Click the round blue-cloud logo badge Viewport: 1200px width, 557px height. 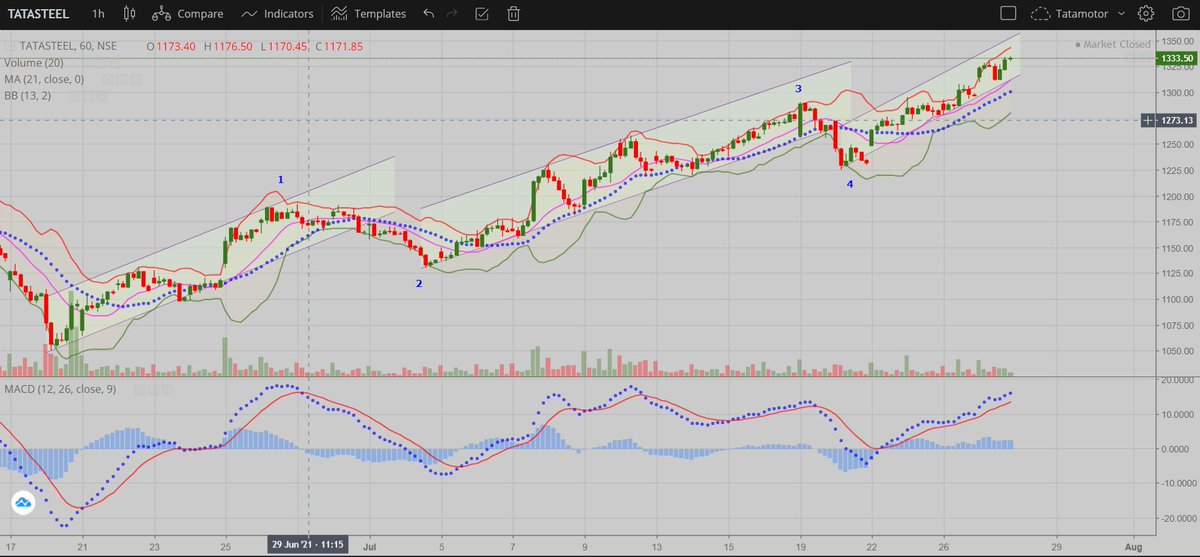(22, 503)
